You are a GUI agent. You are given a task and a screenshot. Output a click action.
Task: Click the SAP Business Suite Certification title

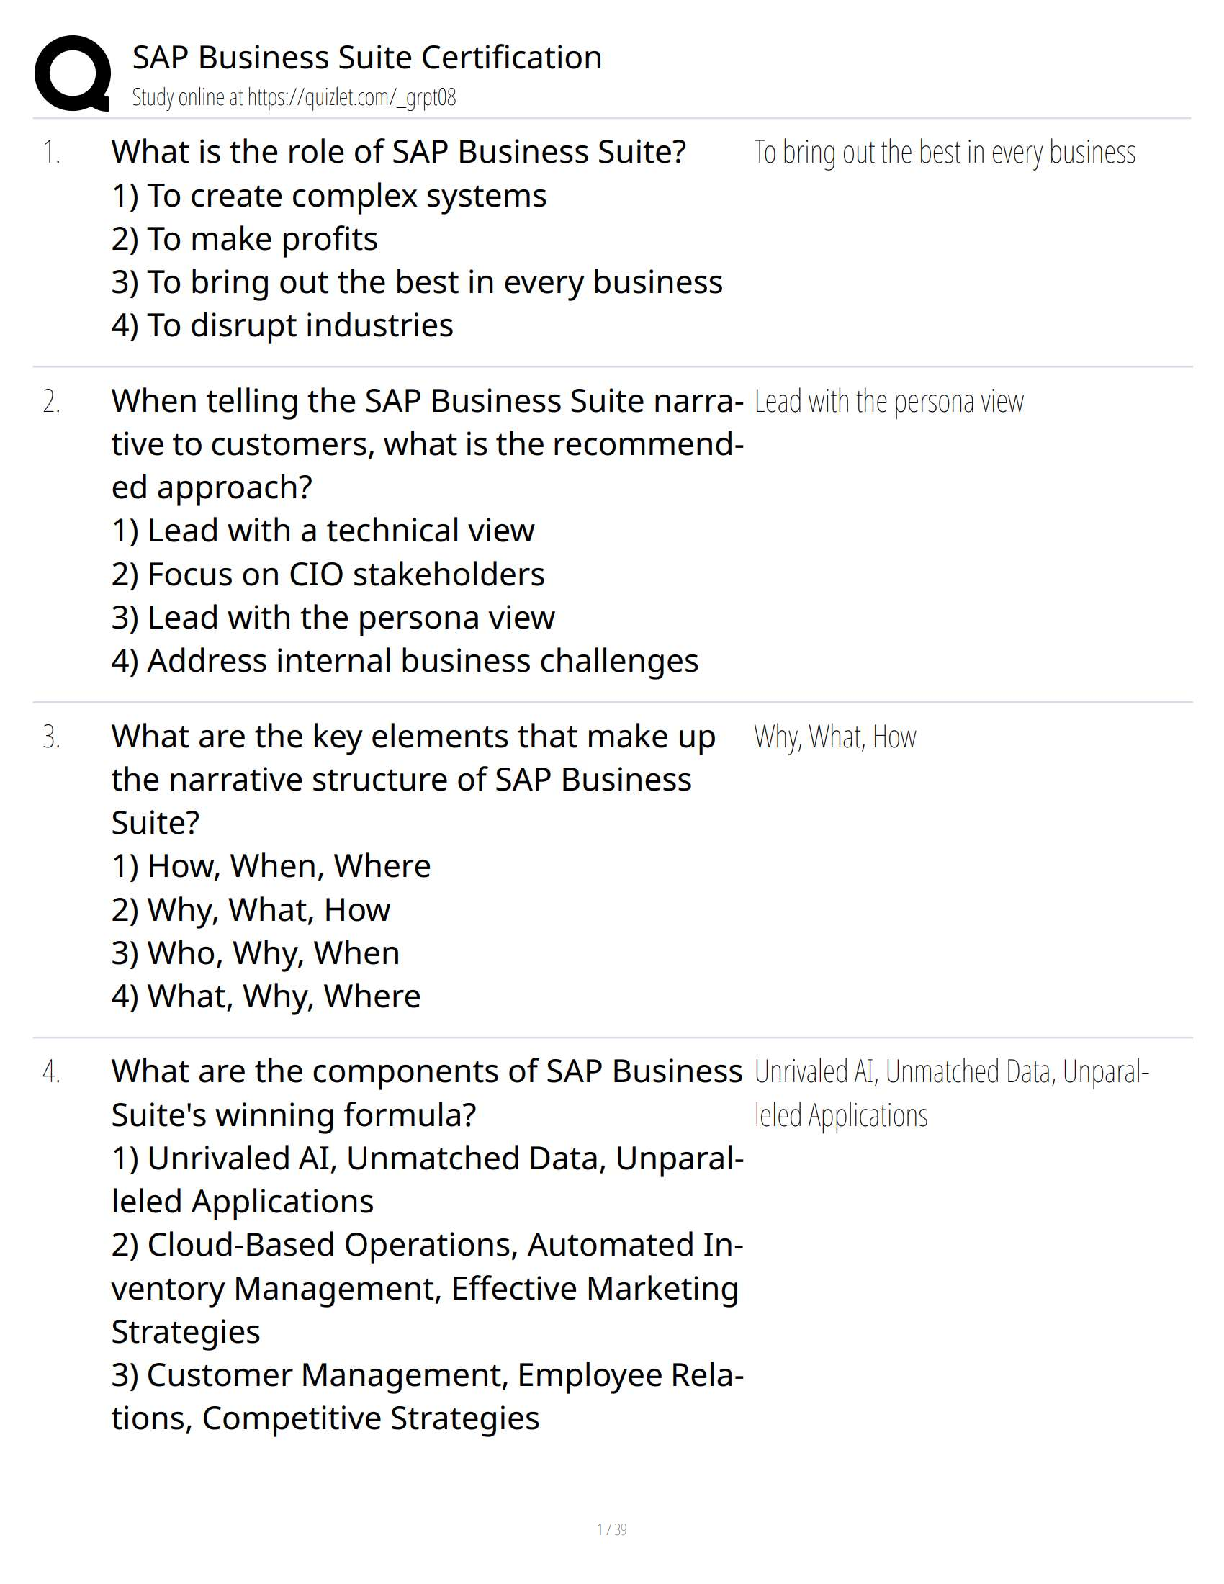[x=367, y=57]
